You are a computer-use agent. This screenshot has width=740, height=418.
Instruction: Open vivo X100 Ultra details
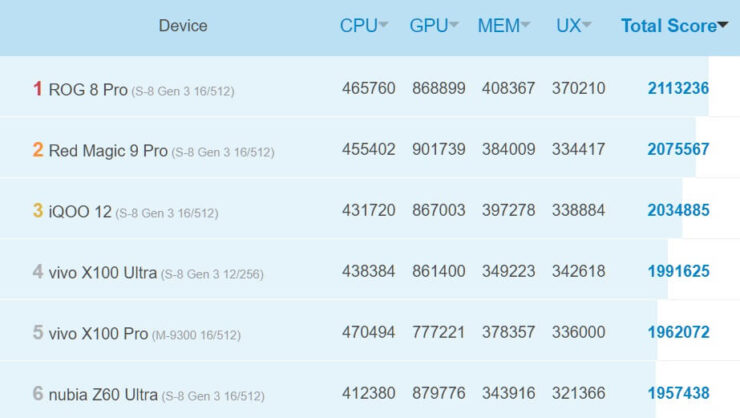pos(103,272)
